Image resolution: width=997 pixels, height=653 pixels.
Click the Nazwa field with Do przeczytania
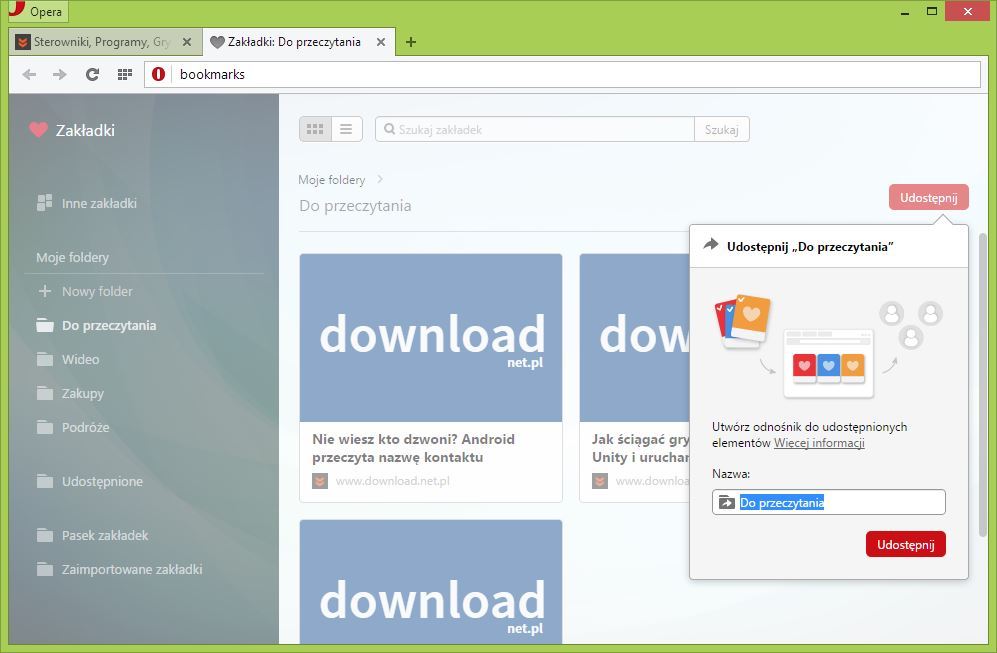click(829, 502)
